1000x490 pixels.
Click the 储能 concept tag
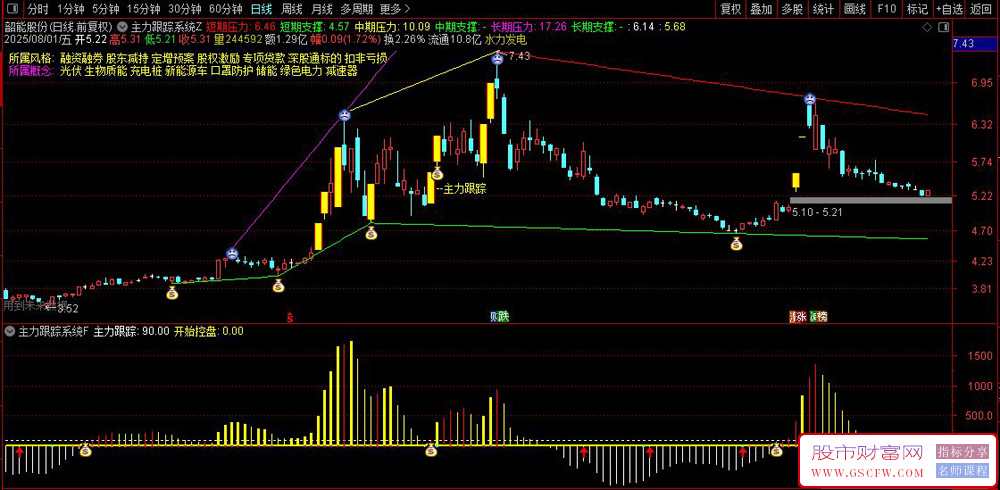267,70
